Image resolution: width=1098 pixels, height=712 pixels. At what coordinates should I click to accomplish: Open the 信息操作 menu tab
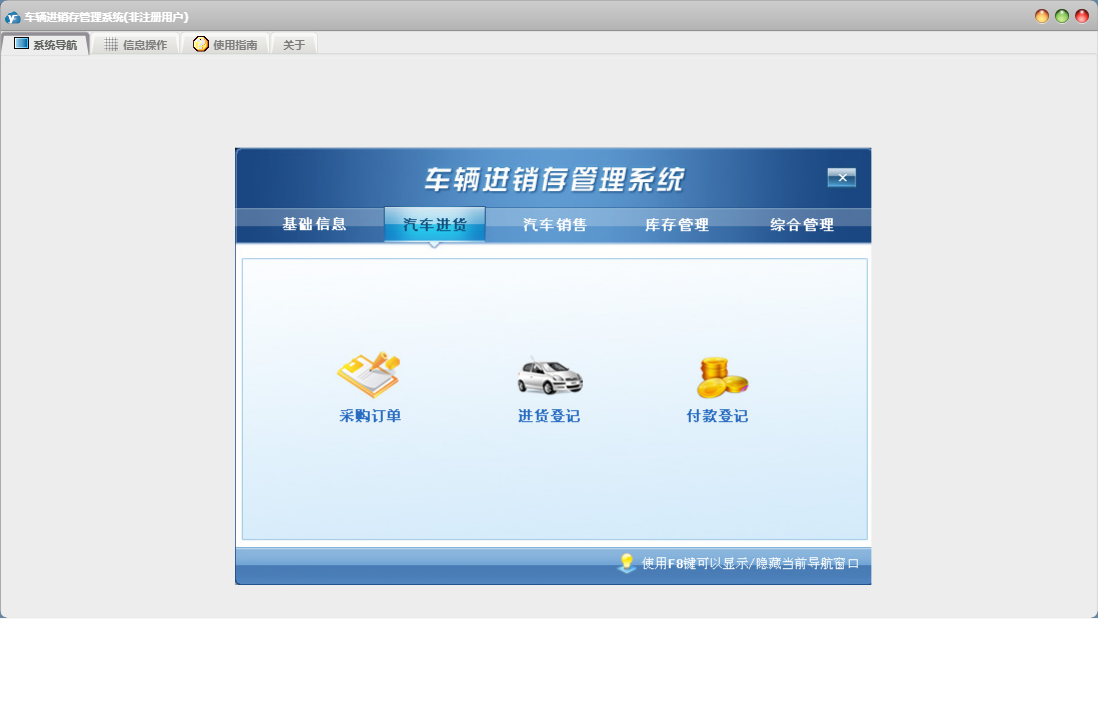click(136, 44)
